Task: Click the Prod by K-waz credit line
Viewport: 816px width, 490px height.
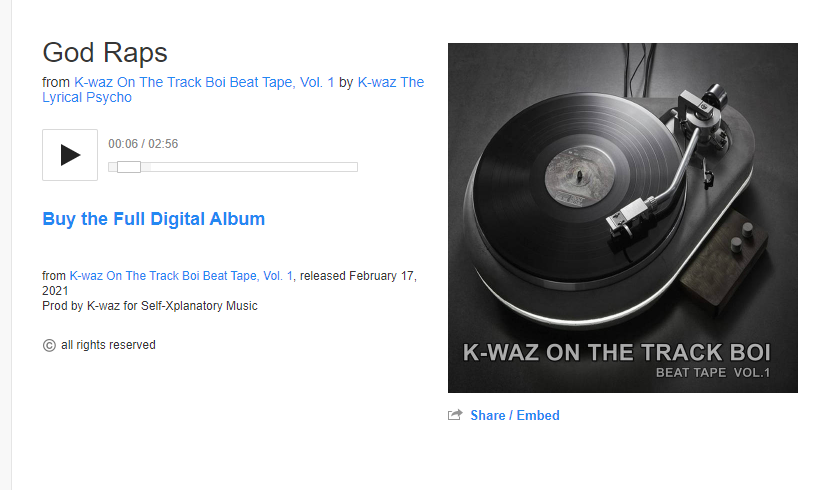Action: [x=150, y=306]
